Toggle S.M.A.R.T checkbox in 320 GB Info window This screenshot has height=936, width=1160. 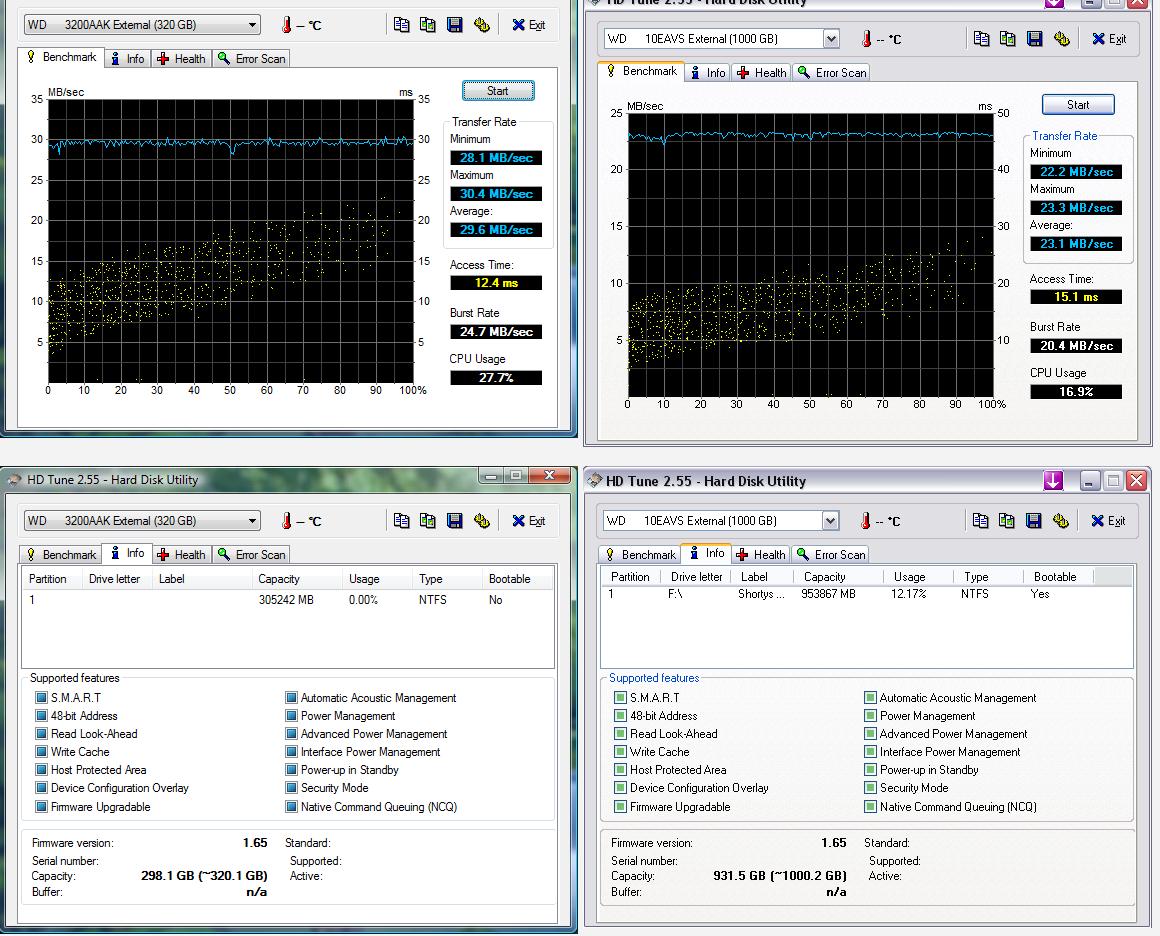[x=41, y=698]
